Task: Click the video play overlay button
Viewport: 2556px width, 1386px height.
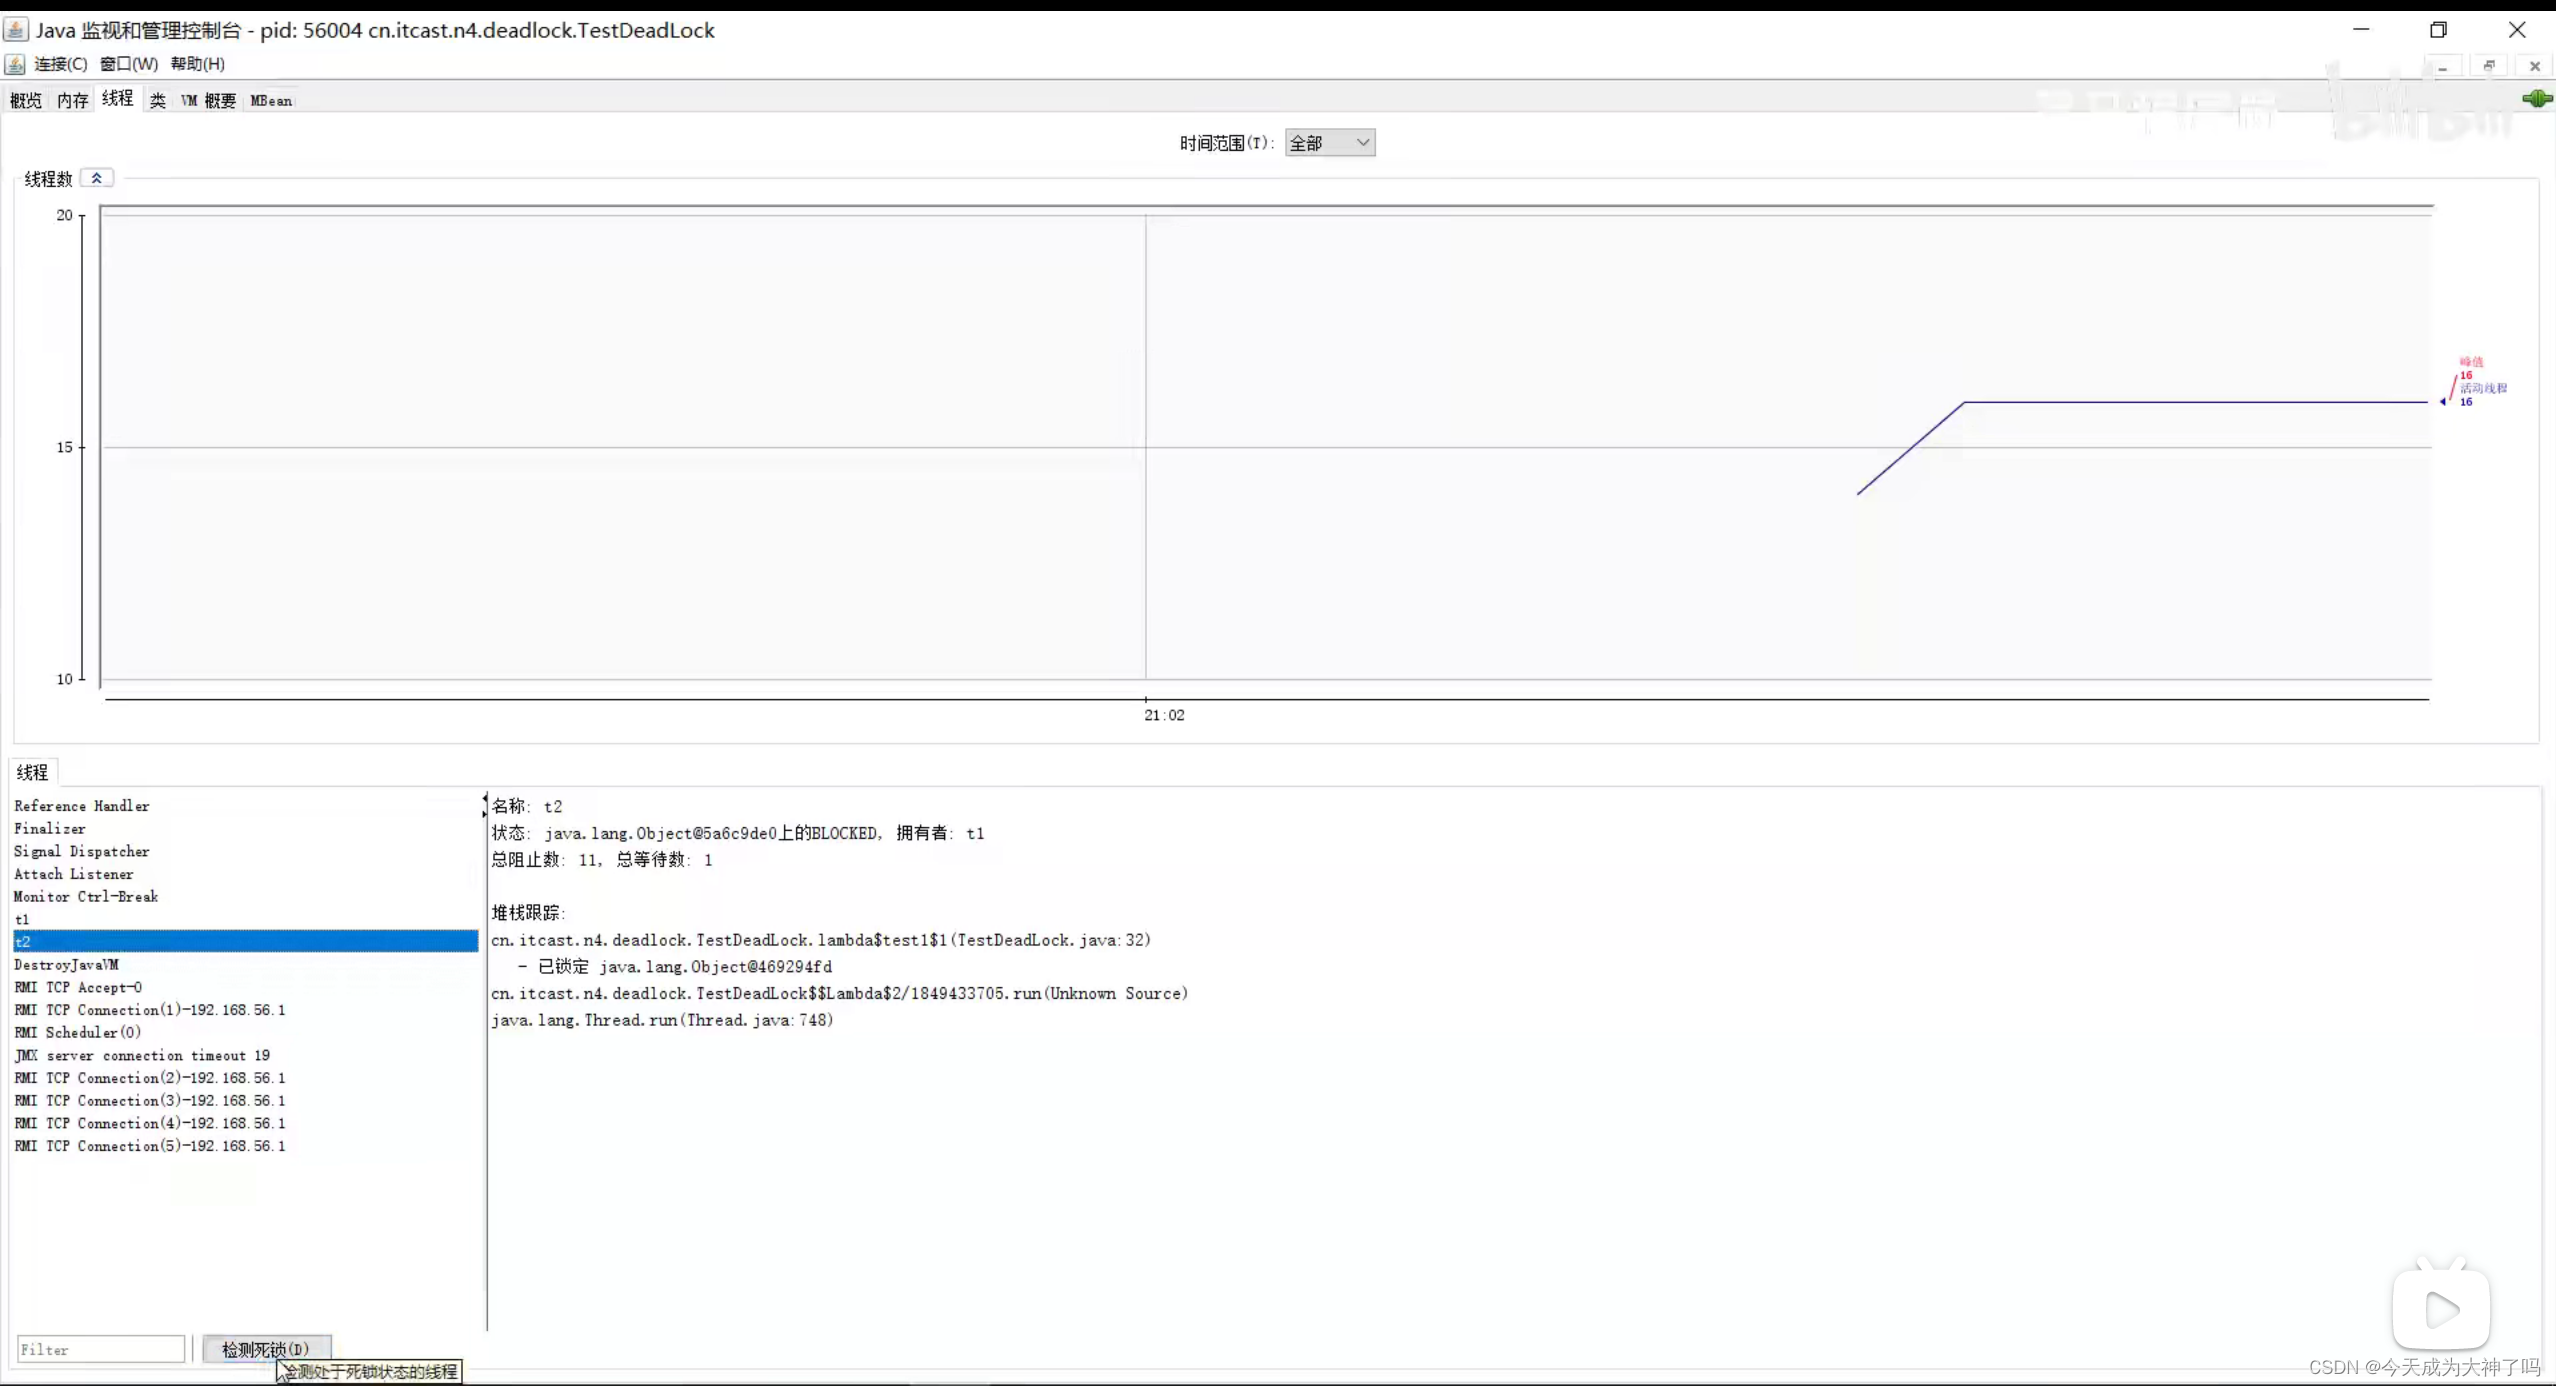Action: [2440, 1309]
